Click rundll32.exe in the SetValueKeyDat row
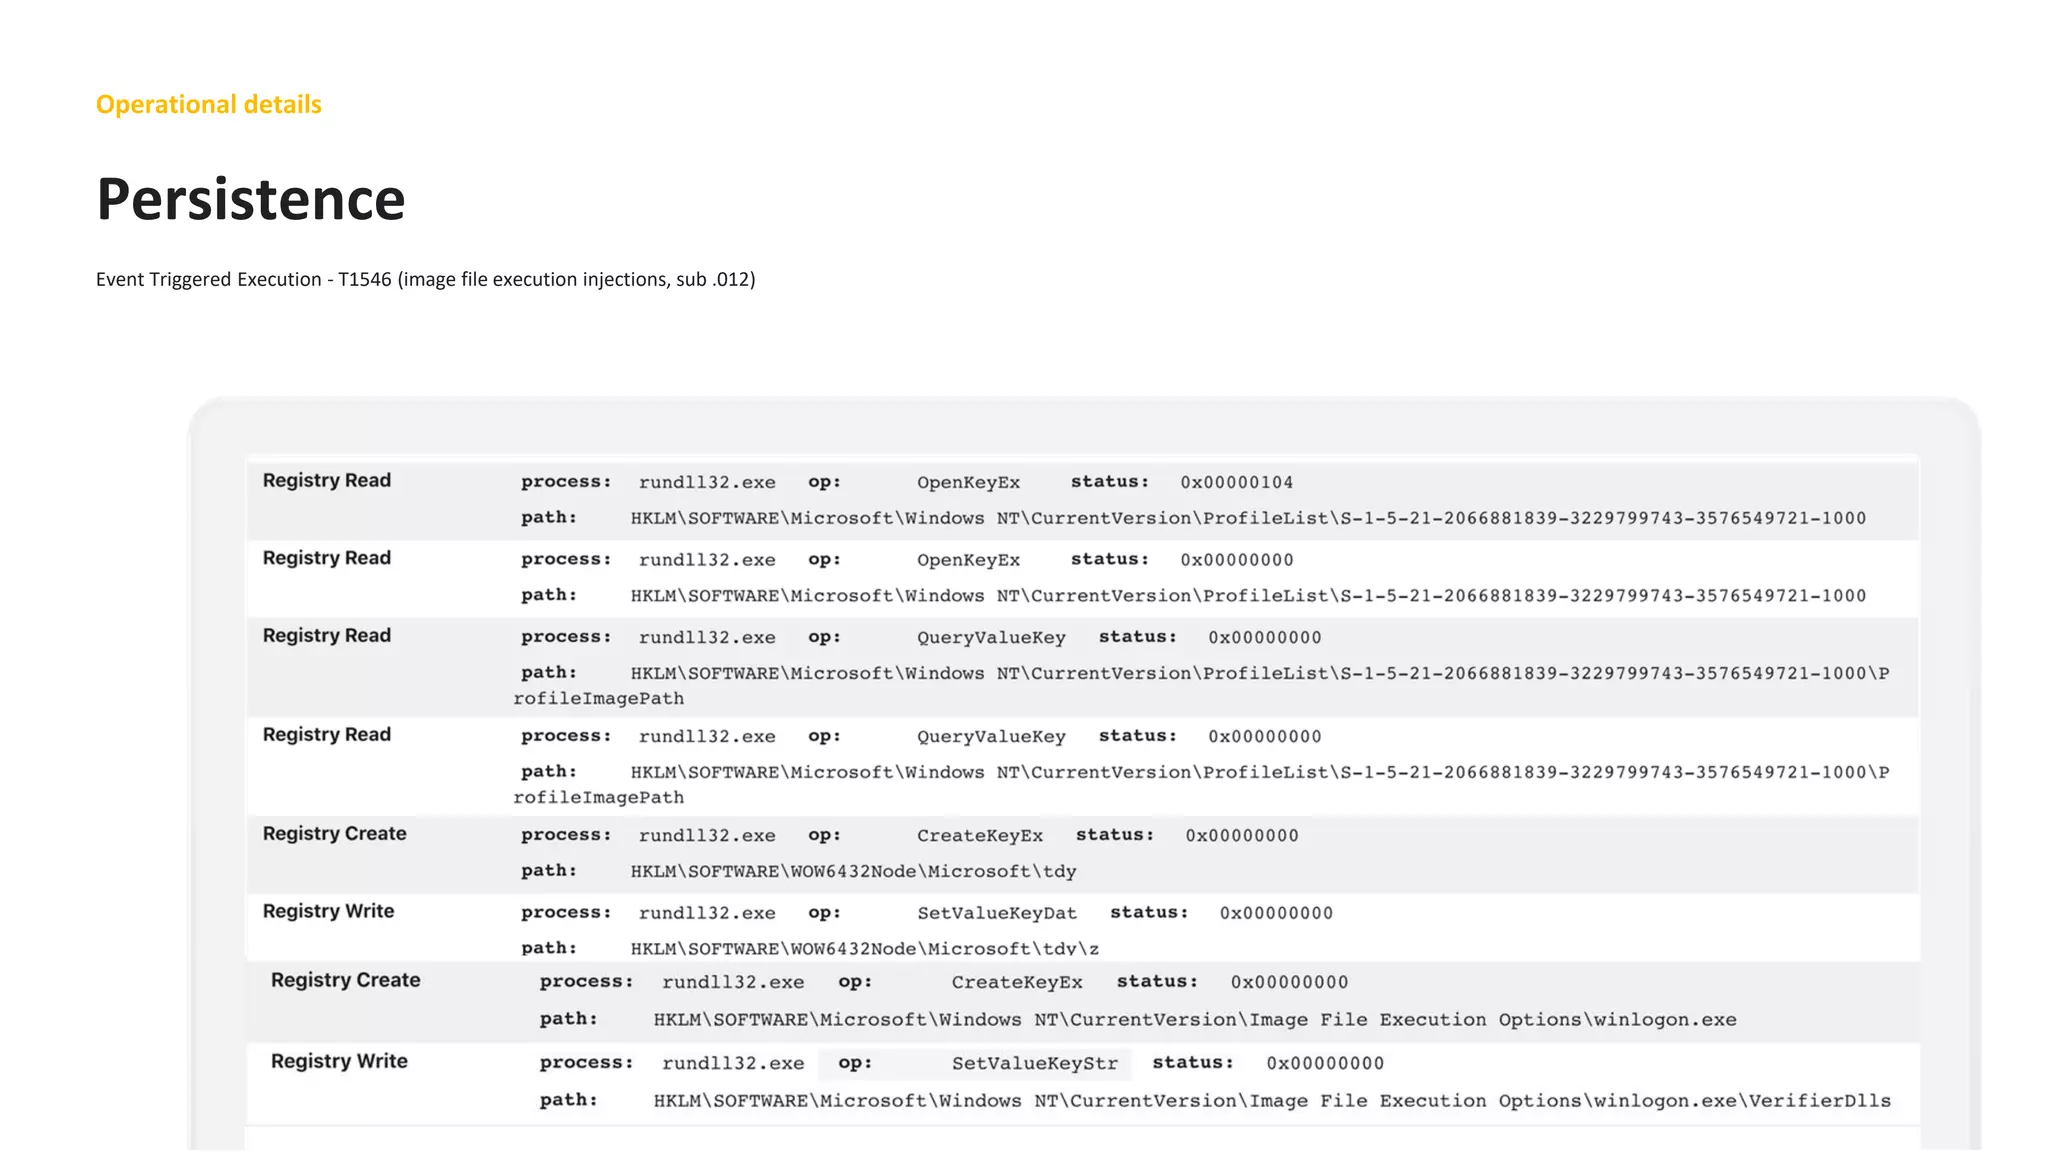The image size is (2048, 1152). [x=707, y=913]
